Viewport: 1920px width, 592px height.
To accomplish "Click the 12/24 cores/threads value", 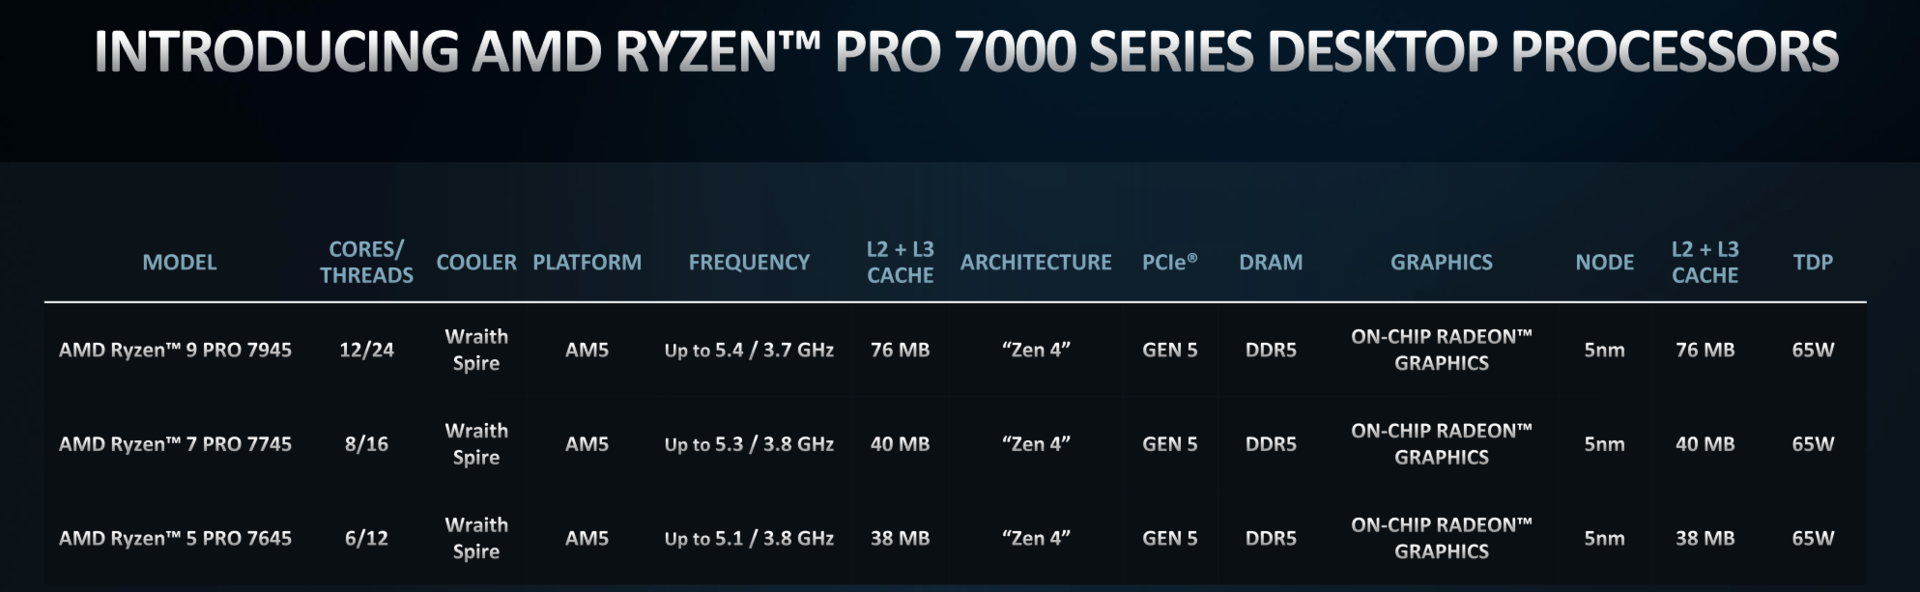I will tap(366, 350).
